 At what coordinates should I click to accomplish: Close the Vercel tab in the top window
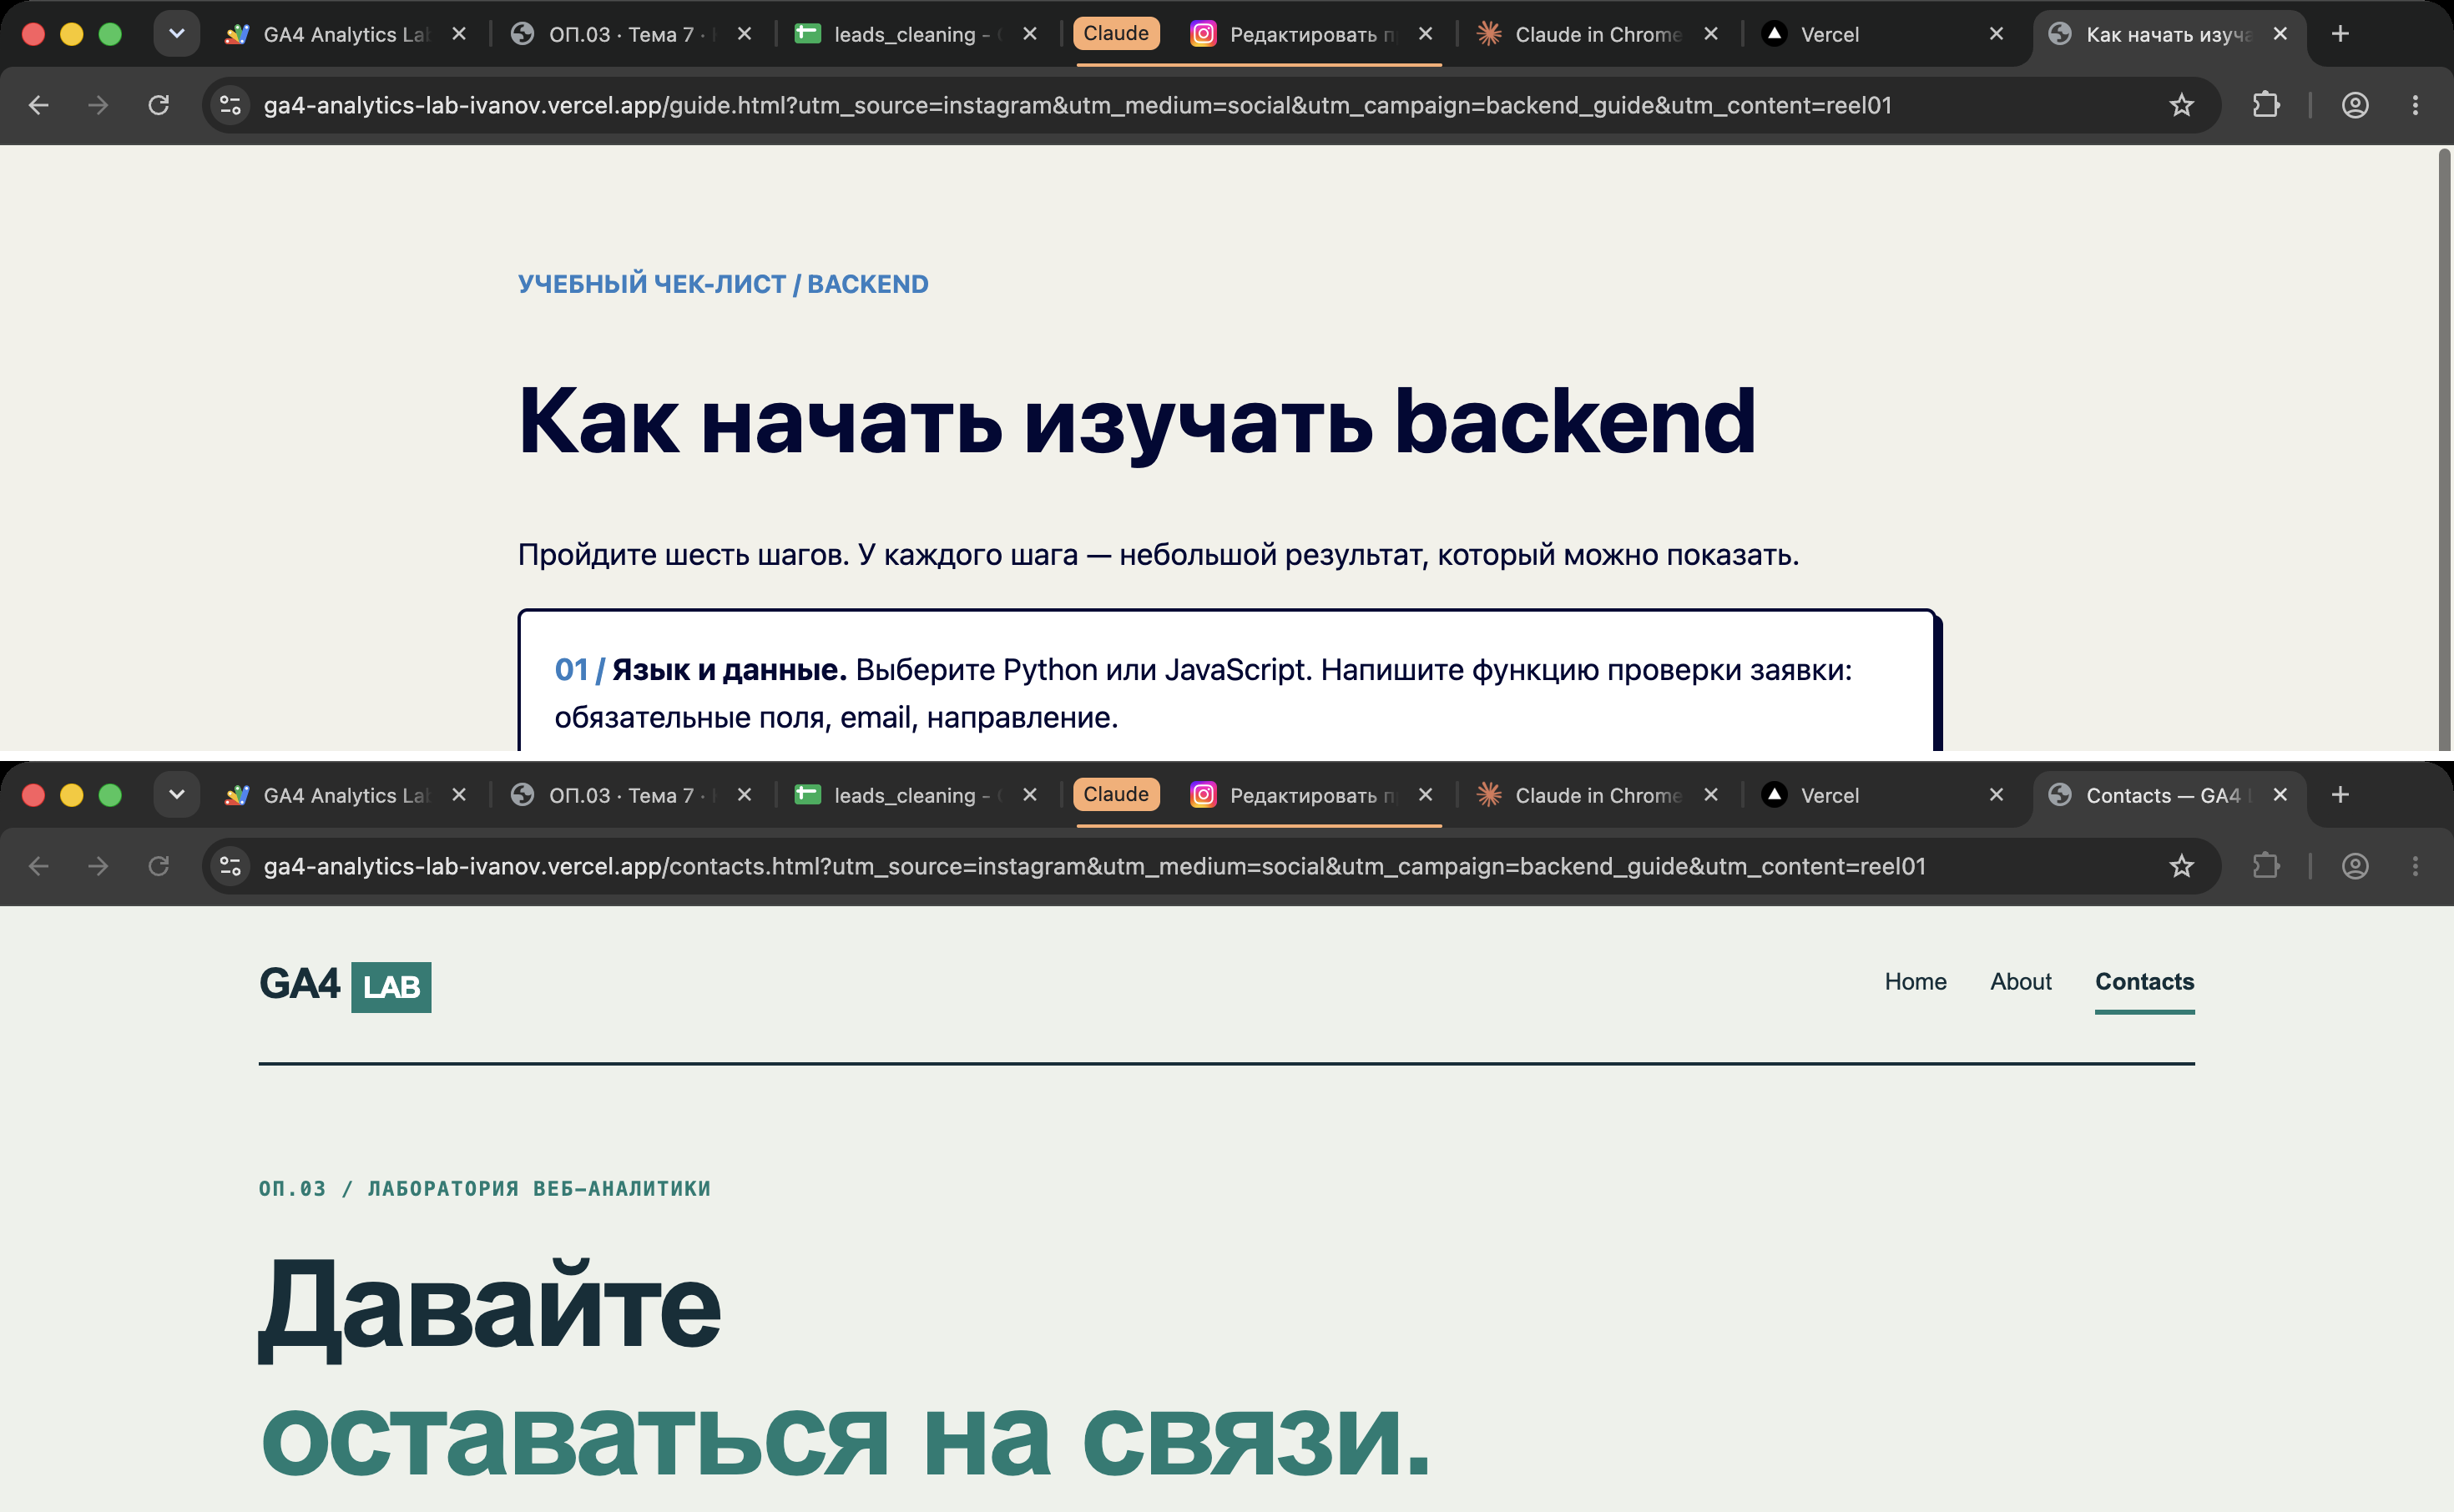tap(1996, 34)
